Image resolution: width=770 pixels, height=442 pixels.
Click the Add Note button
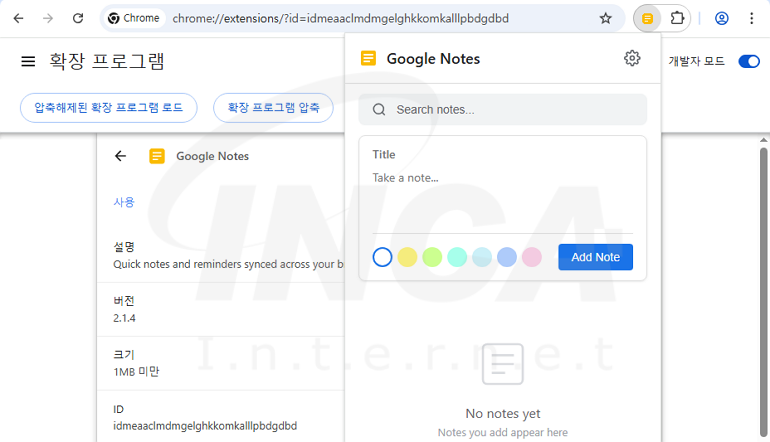(595, 257)
